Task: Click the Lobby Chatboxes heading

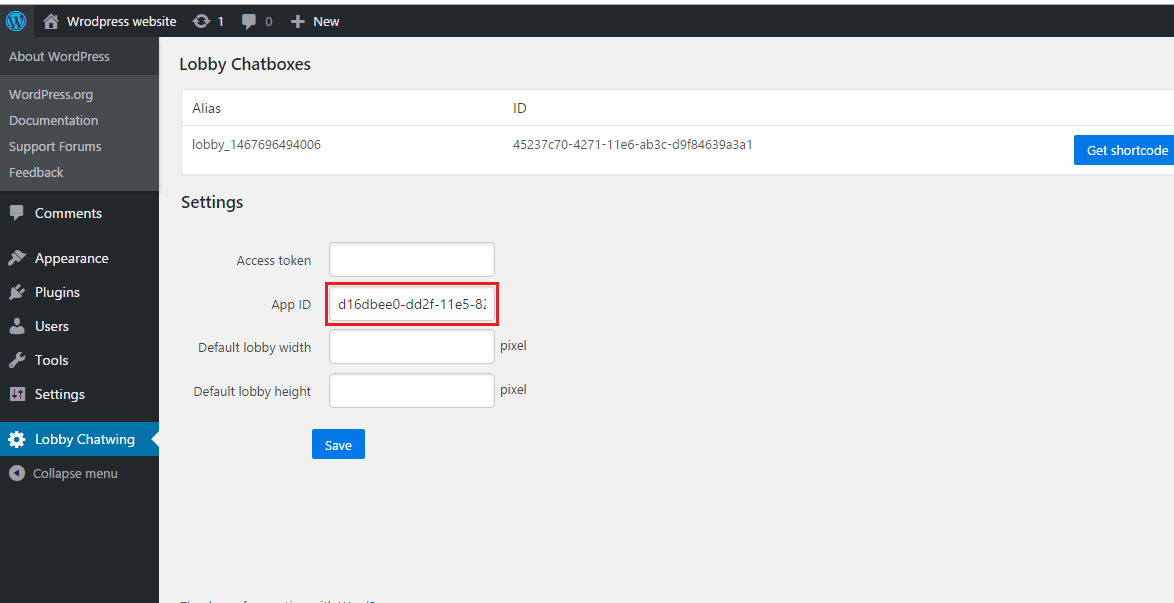Action: [245, 64]
